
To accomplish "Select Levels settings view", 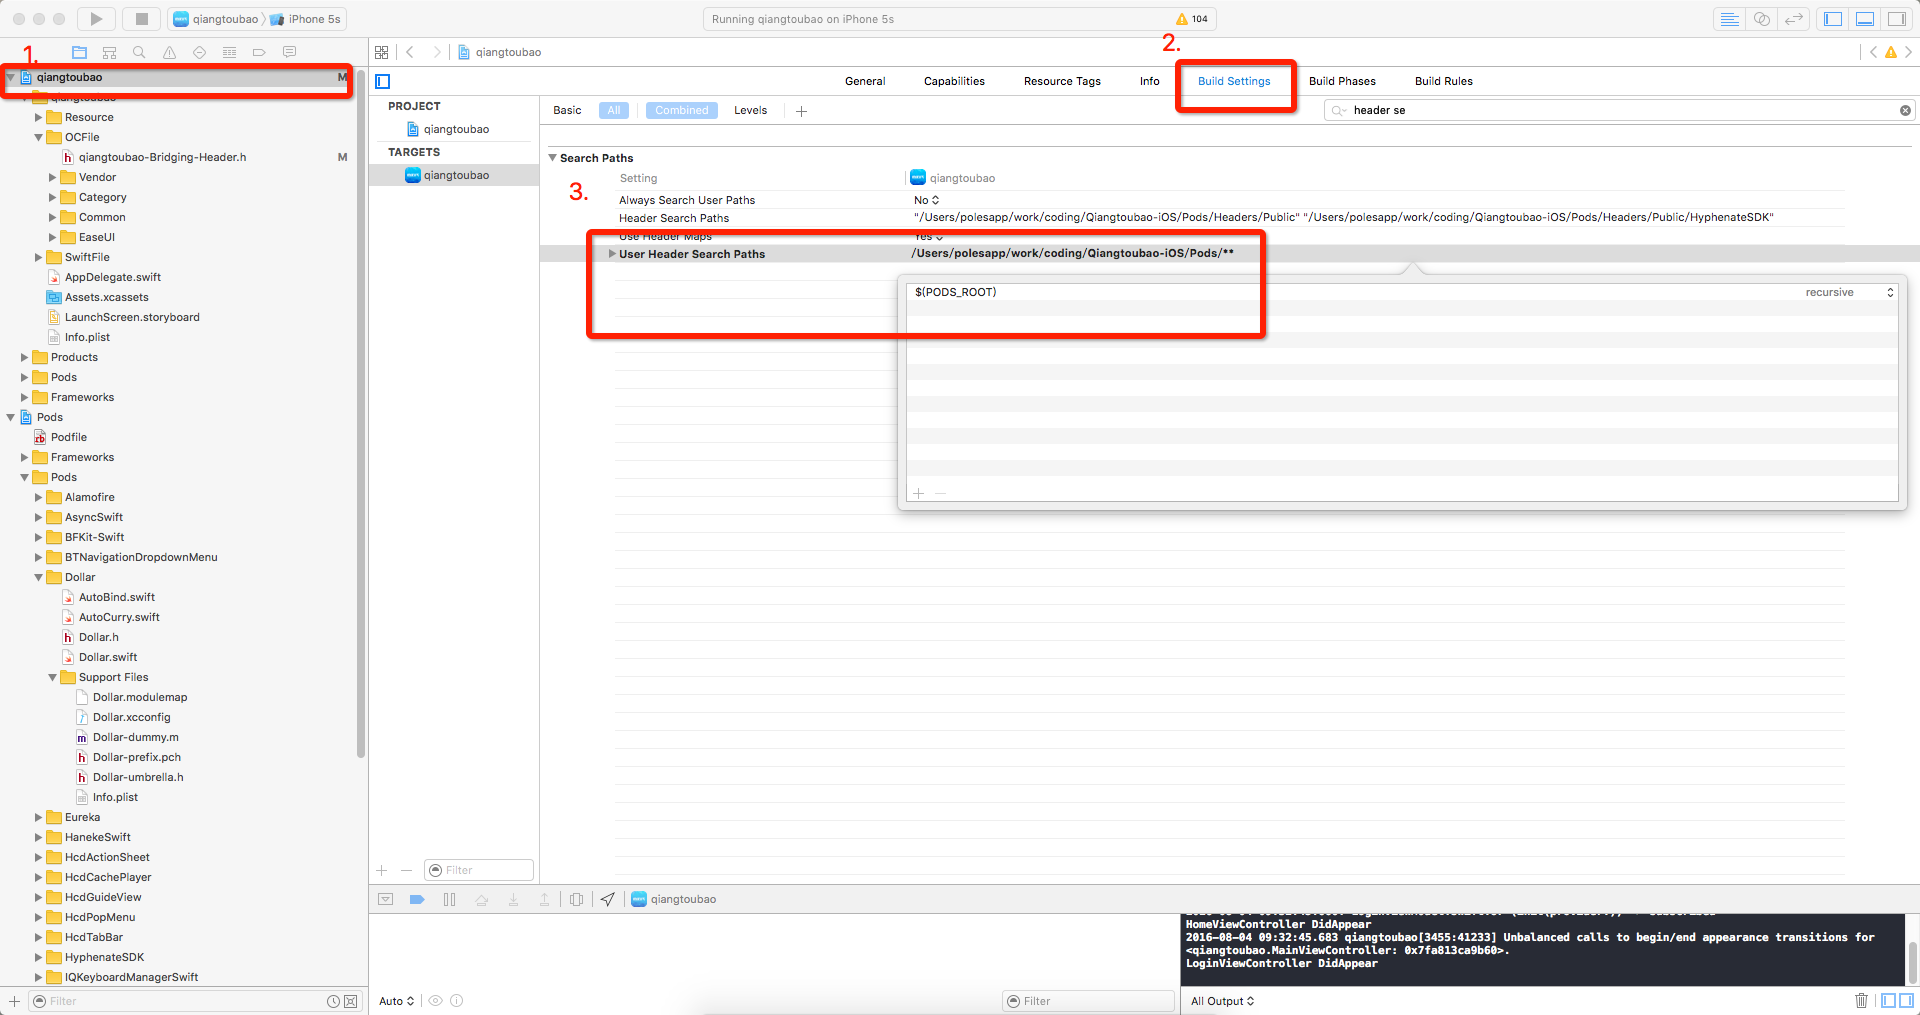I will pos(750,110).
